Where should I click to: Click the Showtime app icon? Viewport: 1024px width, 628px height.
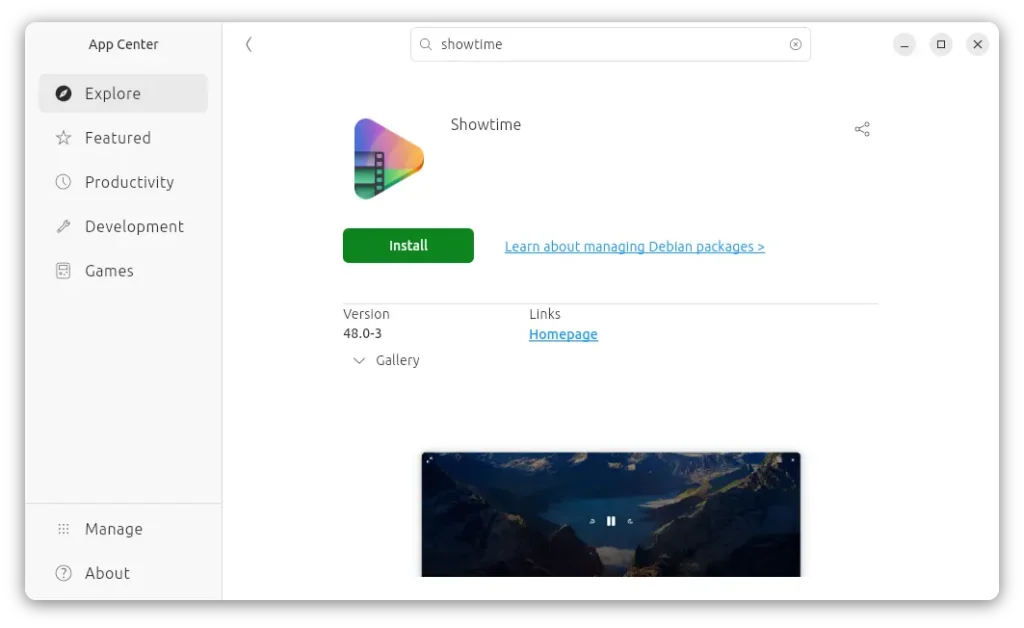[x=387, y=157]
